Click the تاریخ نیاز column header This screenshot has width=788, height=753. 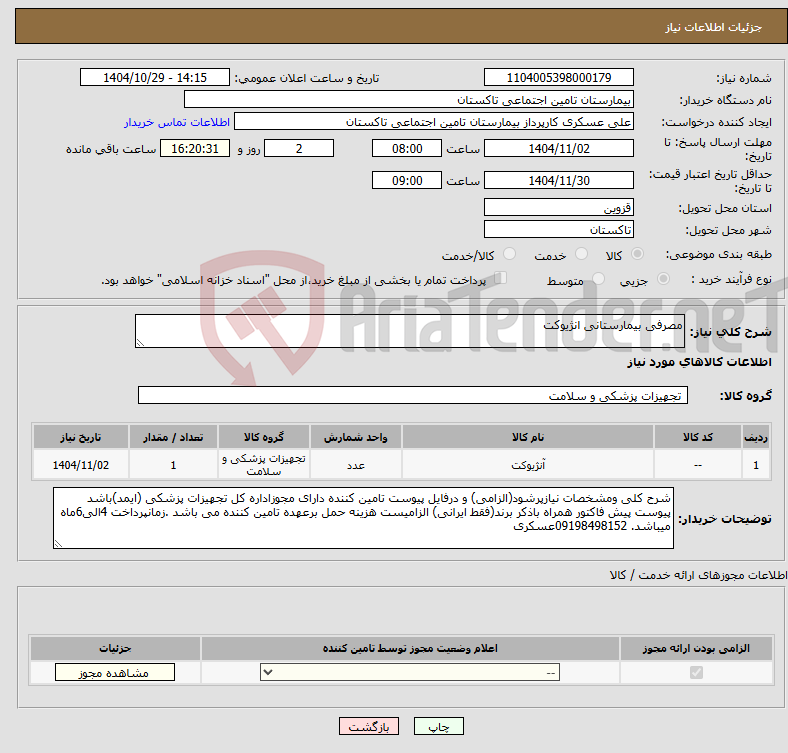(81, 437)
